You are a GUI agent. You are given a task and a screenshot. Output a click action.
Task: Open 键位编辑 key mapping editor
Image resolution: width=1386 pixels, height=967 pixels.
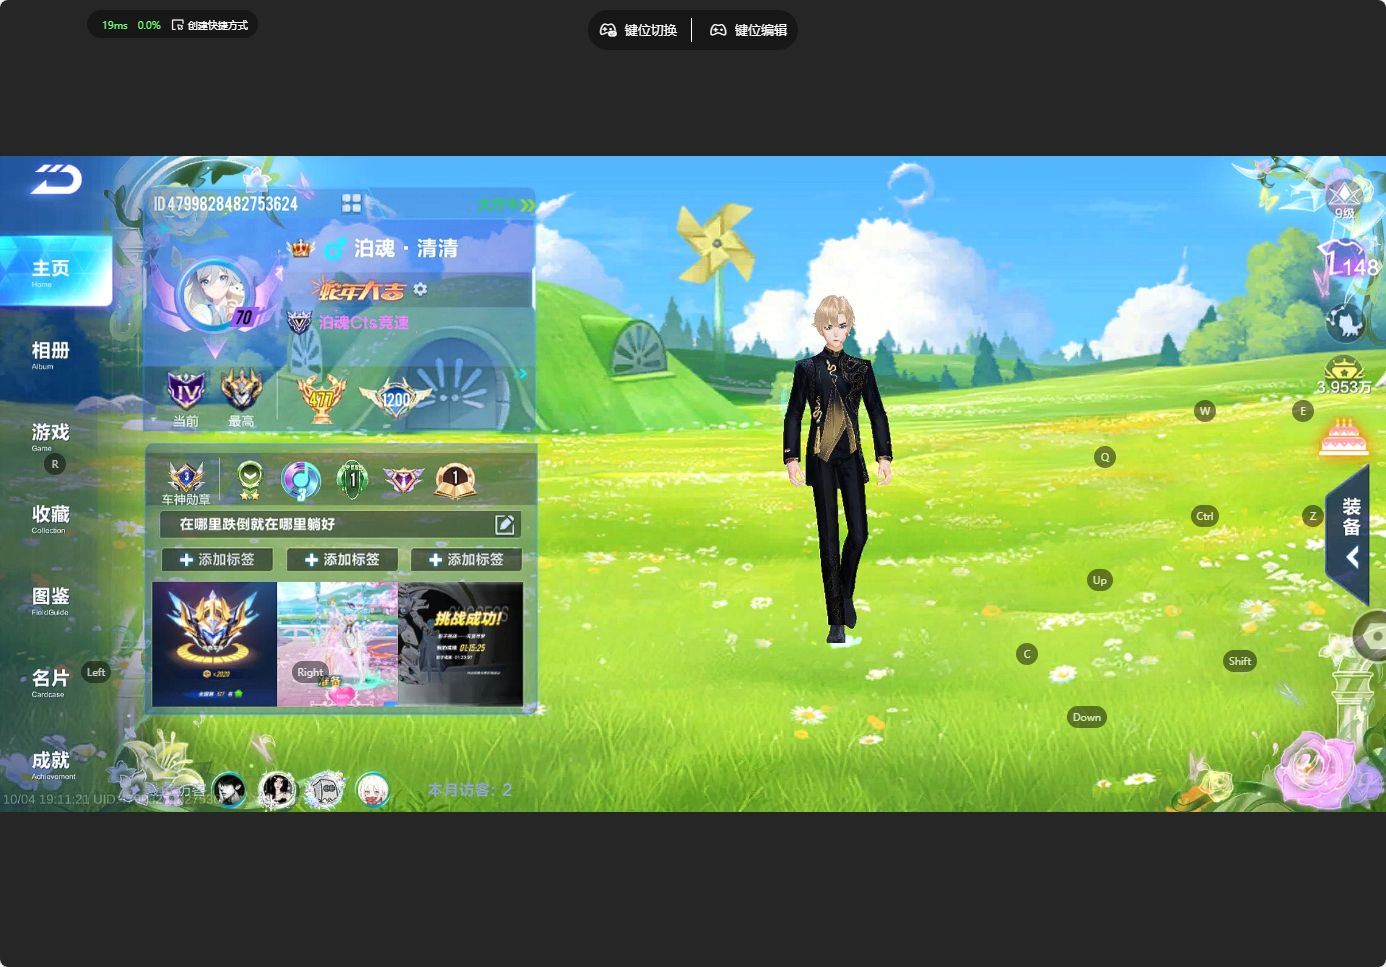[x=749, y=30]
